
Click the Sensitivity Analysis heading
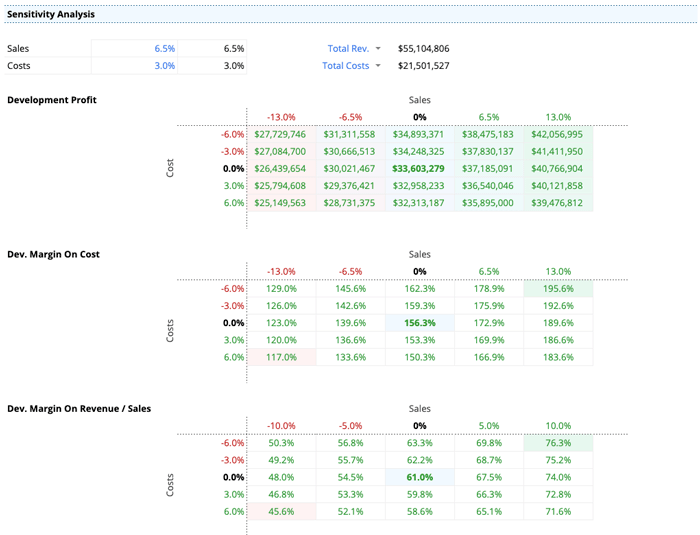click(x=51, y=14)
